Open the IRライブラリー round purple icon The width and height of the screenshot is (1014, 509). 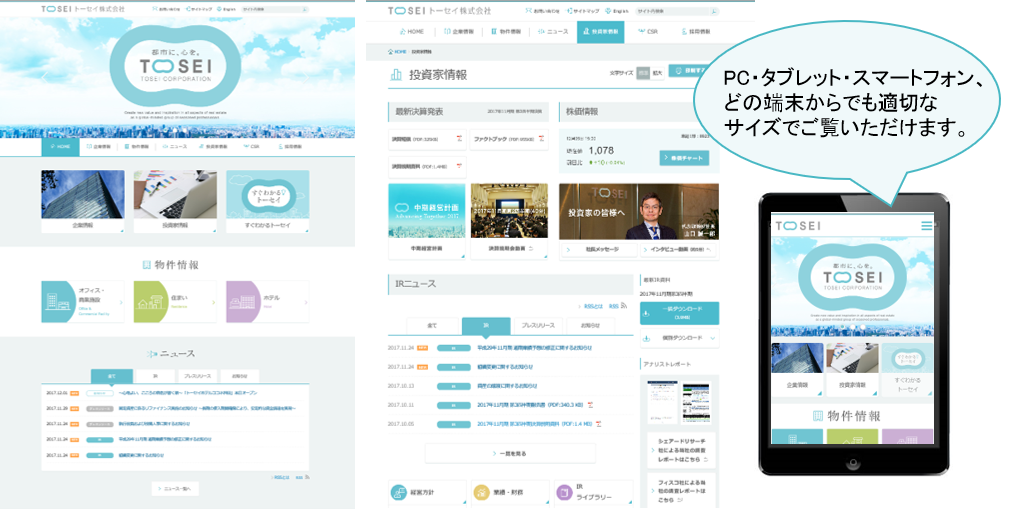pyautogui.click(x=565, y=493)
